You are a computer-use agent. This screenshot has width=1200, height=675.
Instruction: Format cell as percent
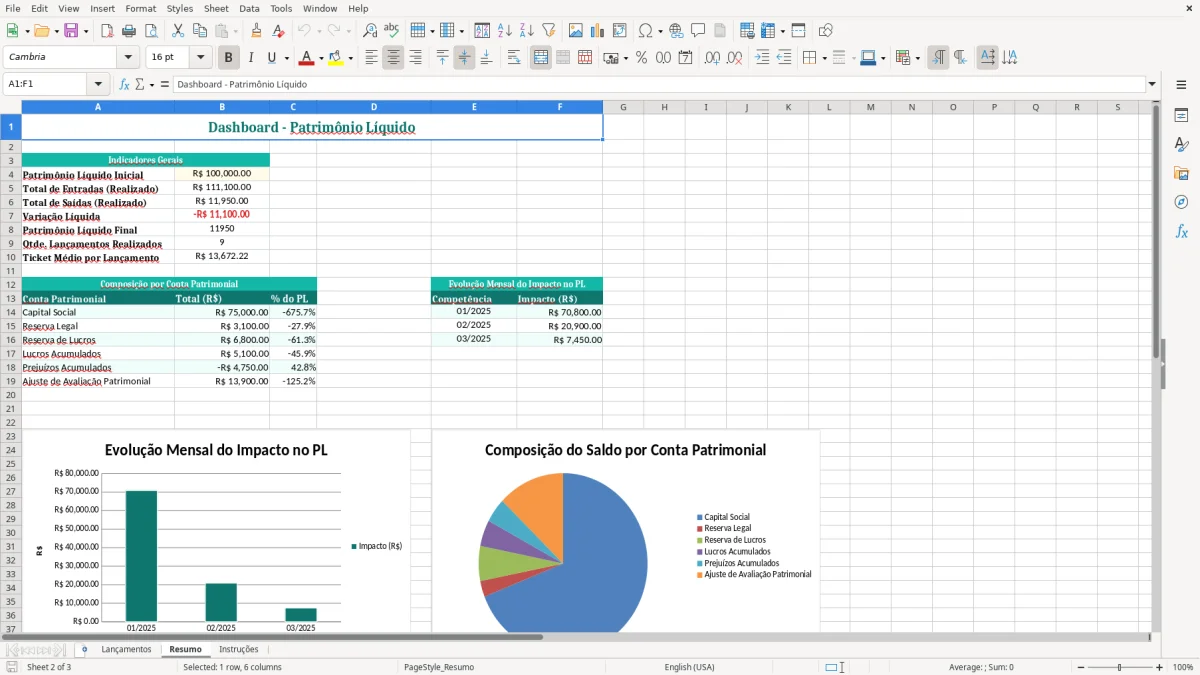click(x=641, y=58)
